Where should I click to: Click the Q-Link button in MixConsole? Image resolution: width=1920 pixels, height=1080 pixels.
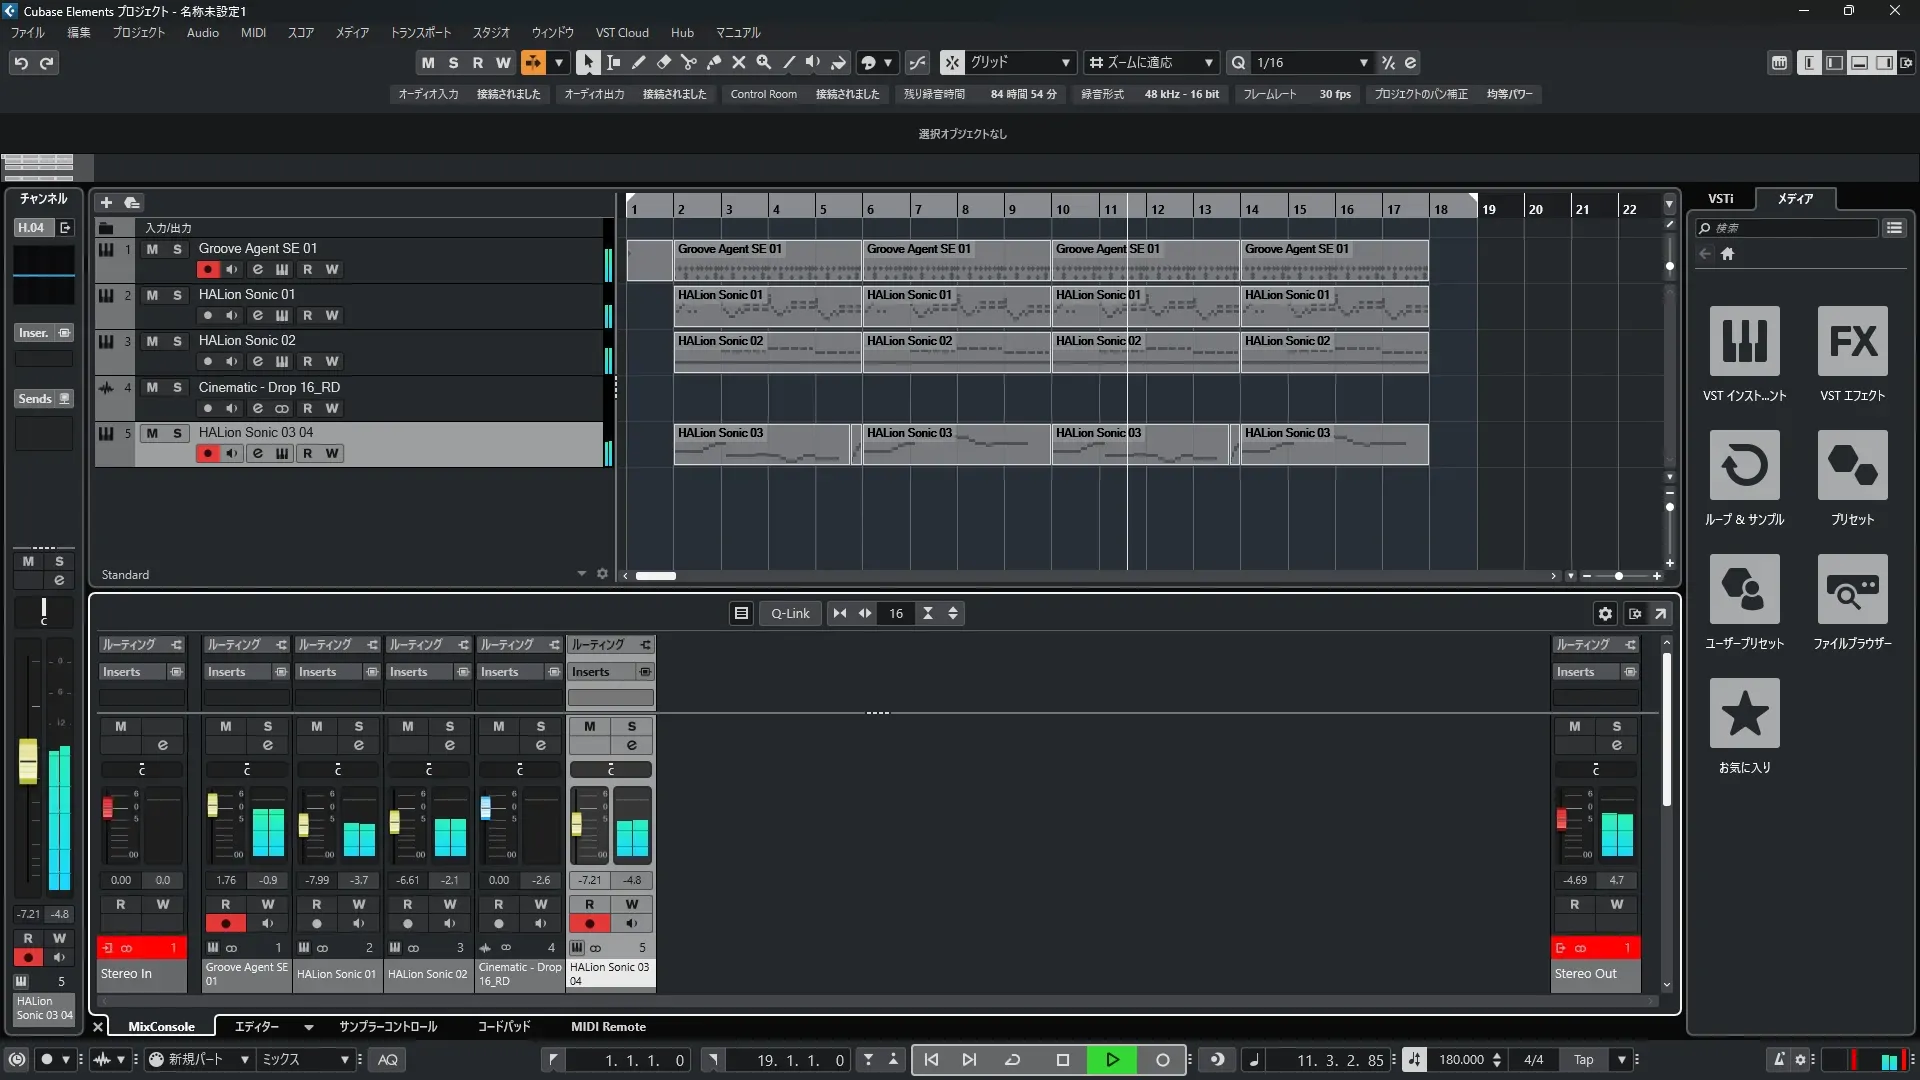790,613
